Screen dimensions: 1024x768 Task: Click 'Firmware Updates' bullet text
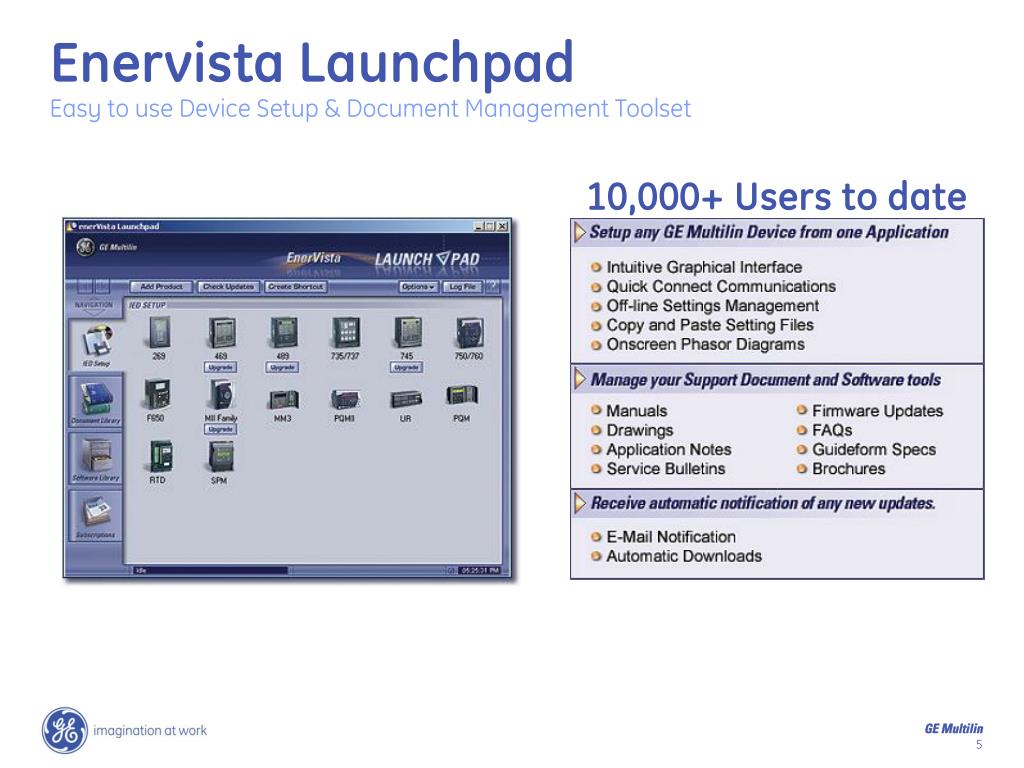pyautogui.click(x=878, y=411)
